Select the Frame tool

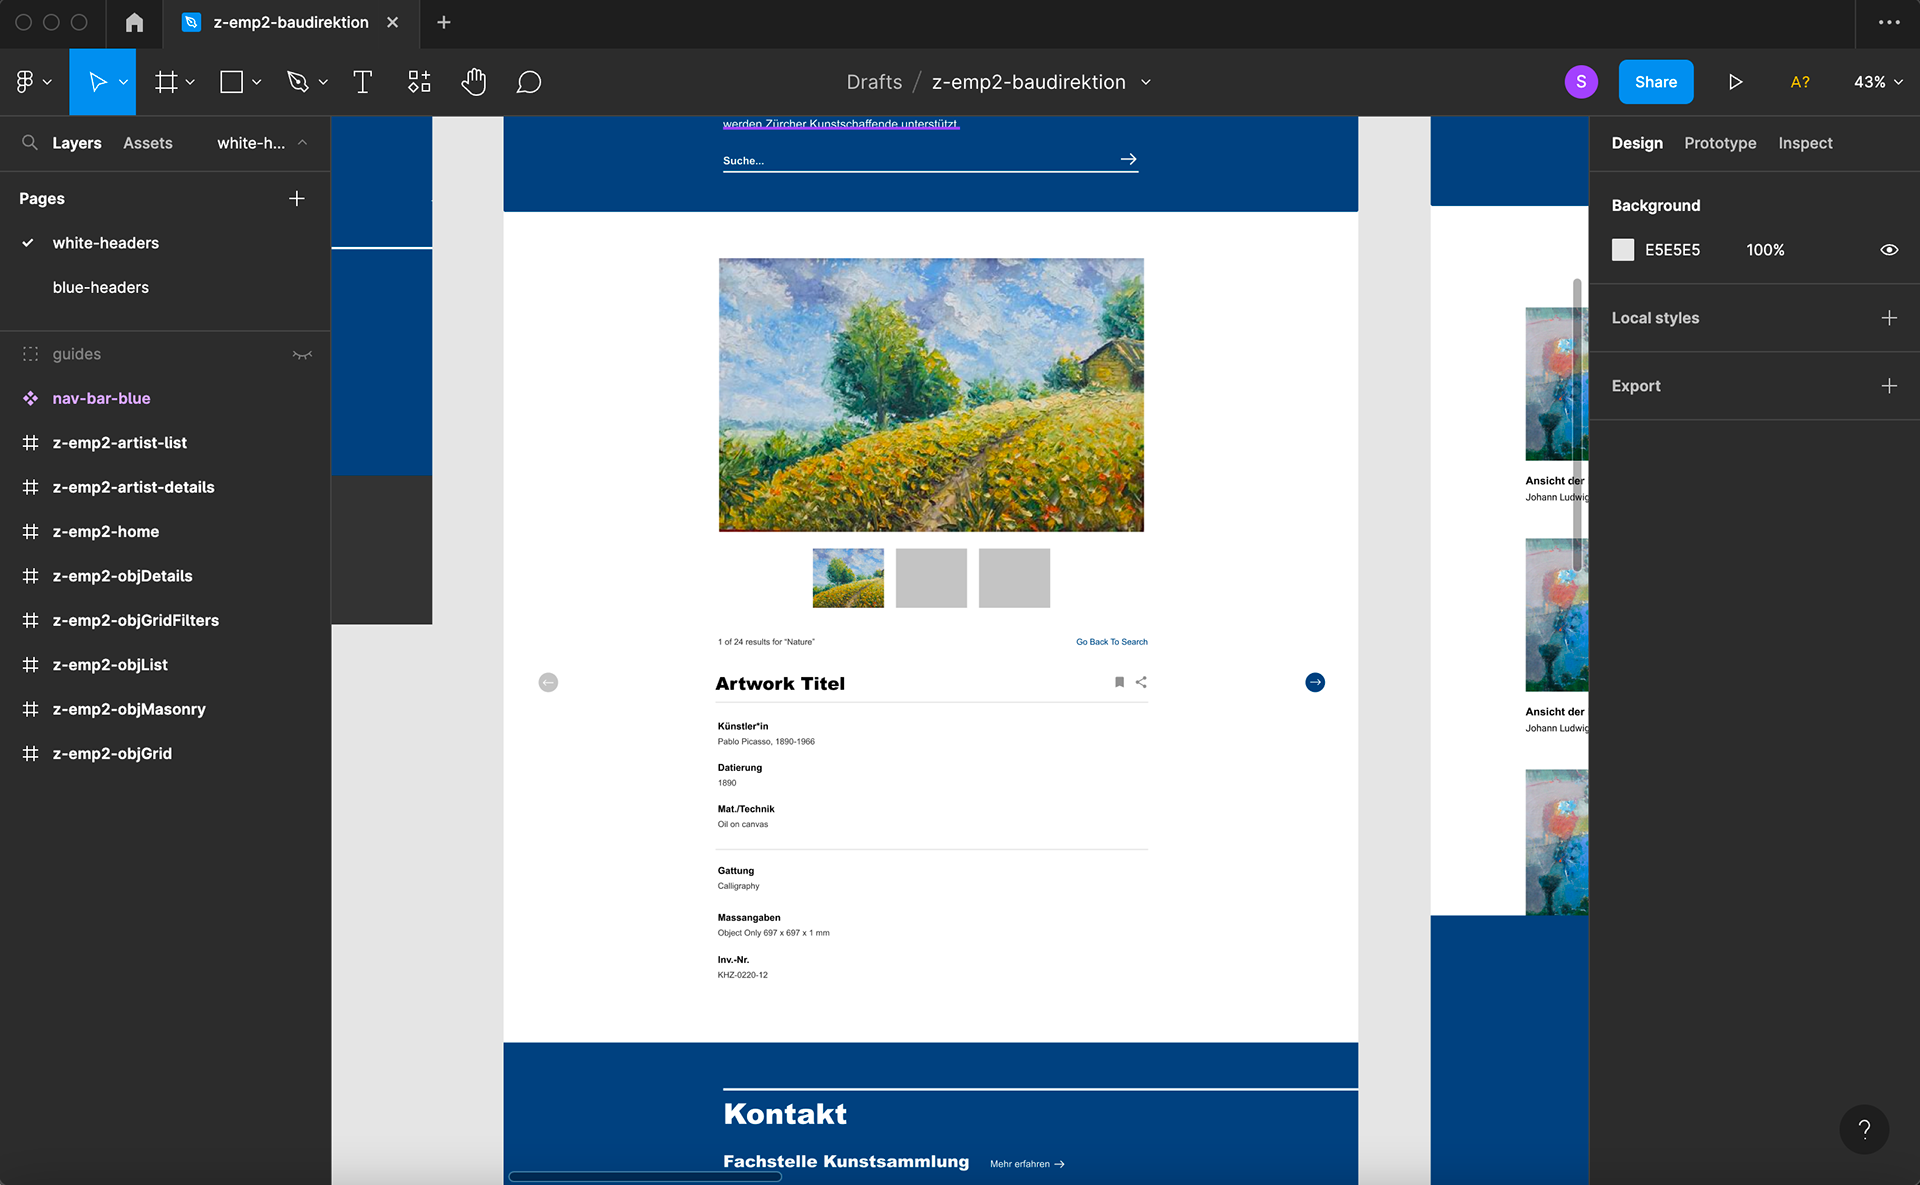[x=166, y=82]
